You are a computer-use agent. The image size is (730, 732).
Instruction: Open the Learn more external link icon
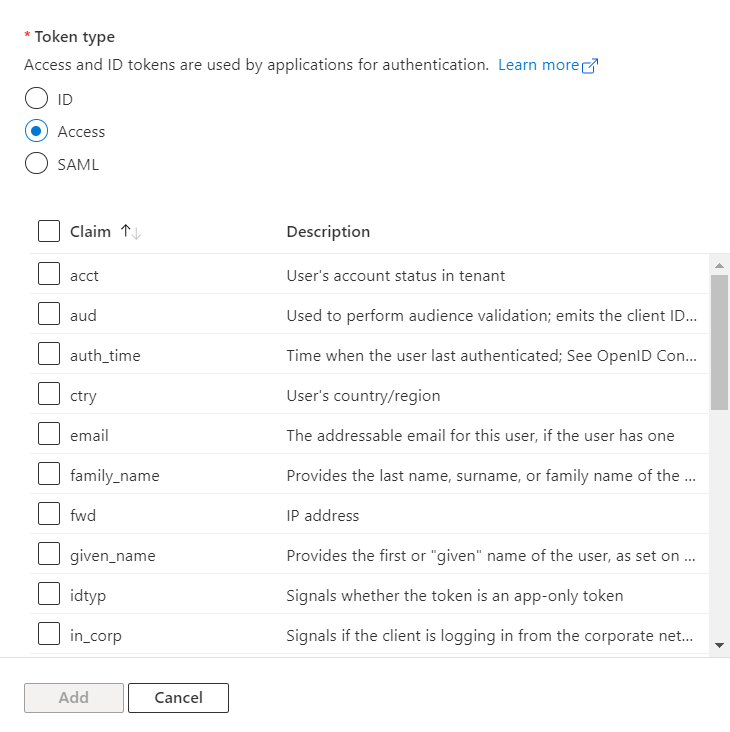(590, 66)
